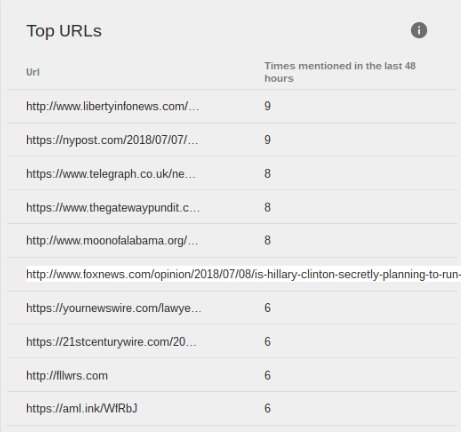Open thegatewaypundit URL link
This screenshot has width=461, height=432.
(113, 208)
